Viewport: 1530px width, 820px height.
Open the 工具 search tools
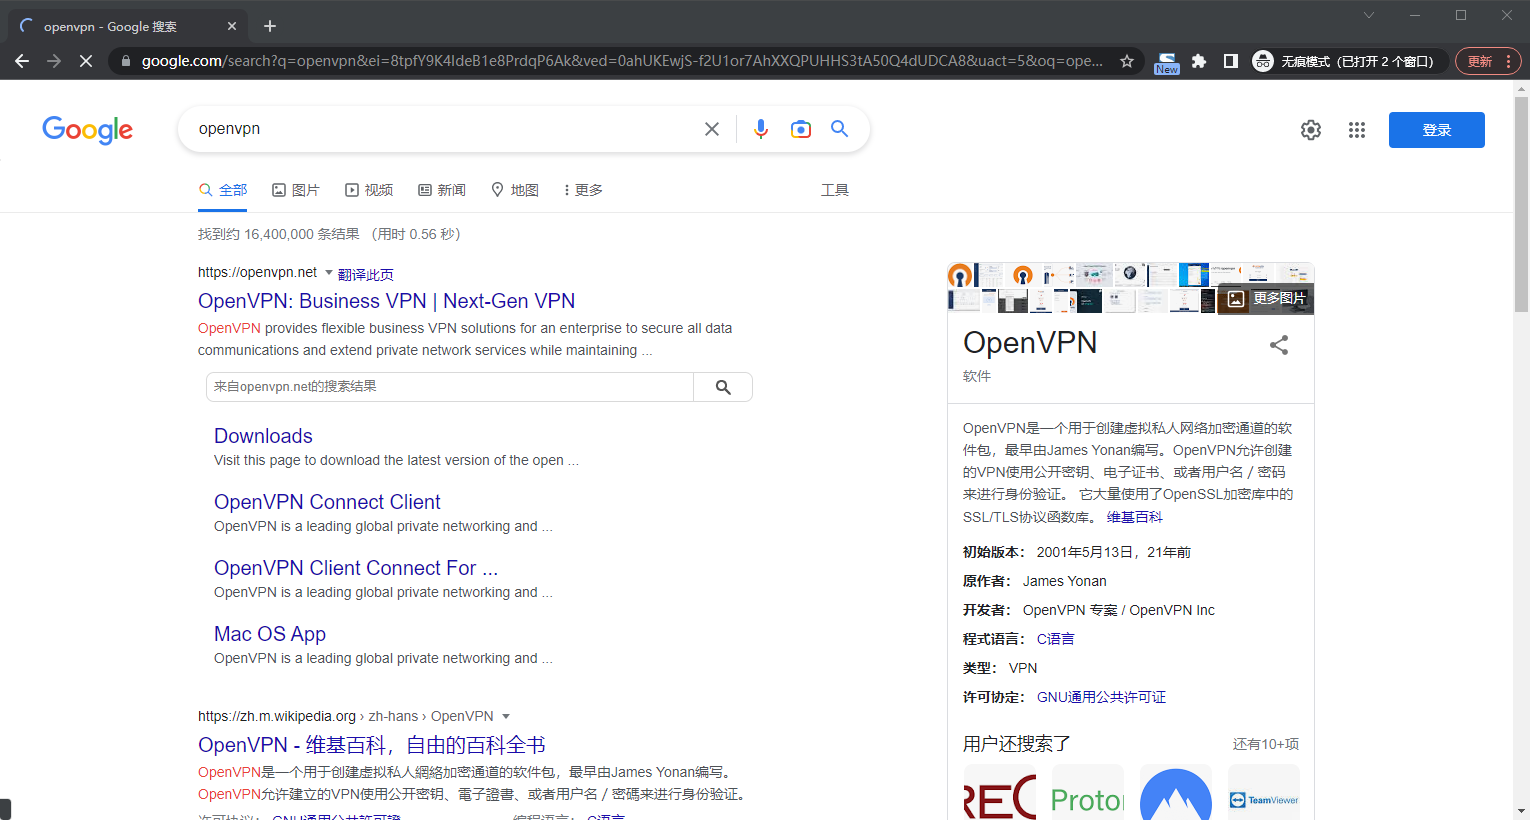tap(835, 190)
